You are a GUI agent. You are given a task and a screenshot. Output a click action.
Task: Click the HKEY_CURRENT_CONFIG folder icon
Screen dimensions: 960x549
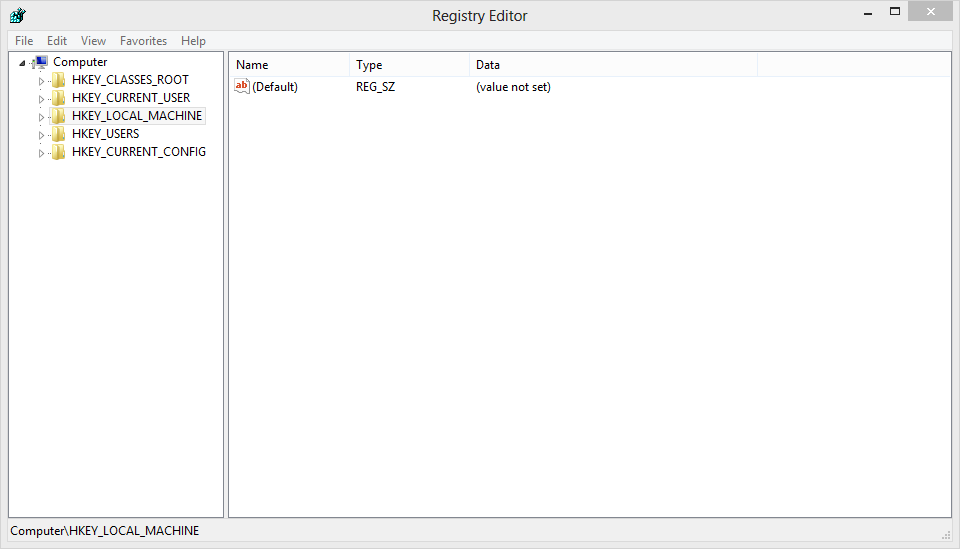[59, 152]
